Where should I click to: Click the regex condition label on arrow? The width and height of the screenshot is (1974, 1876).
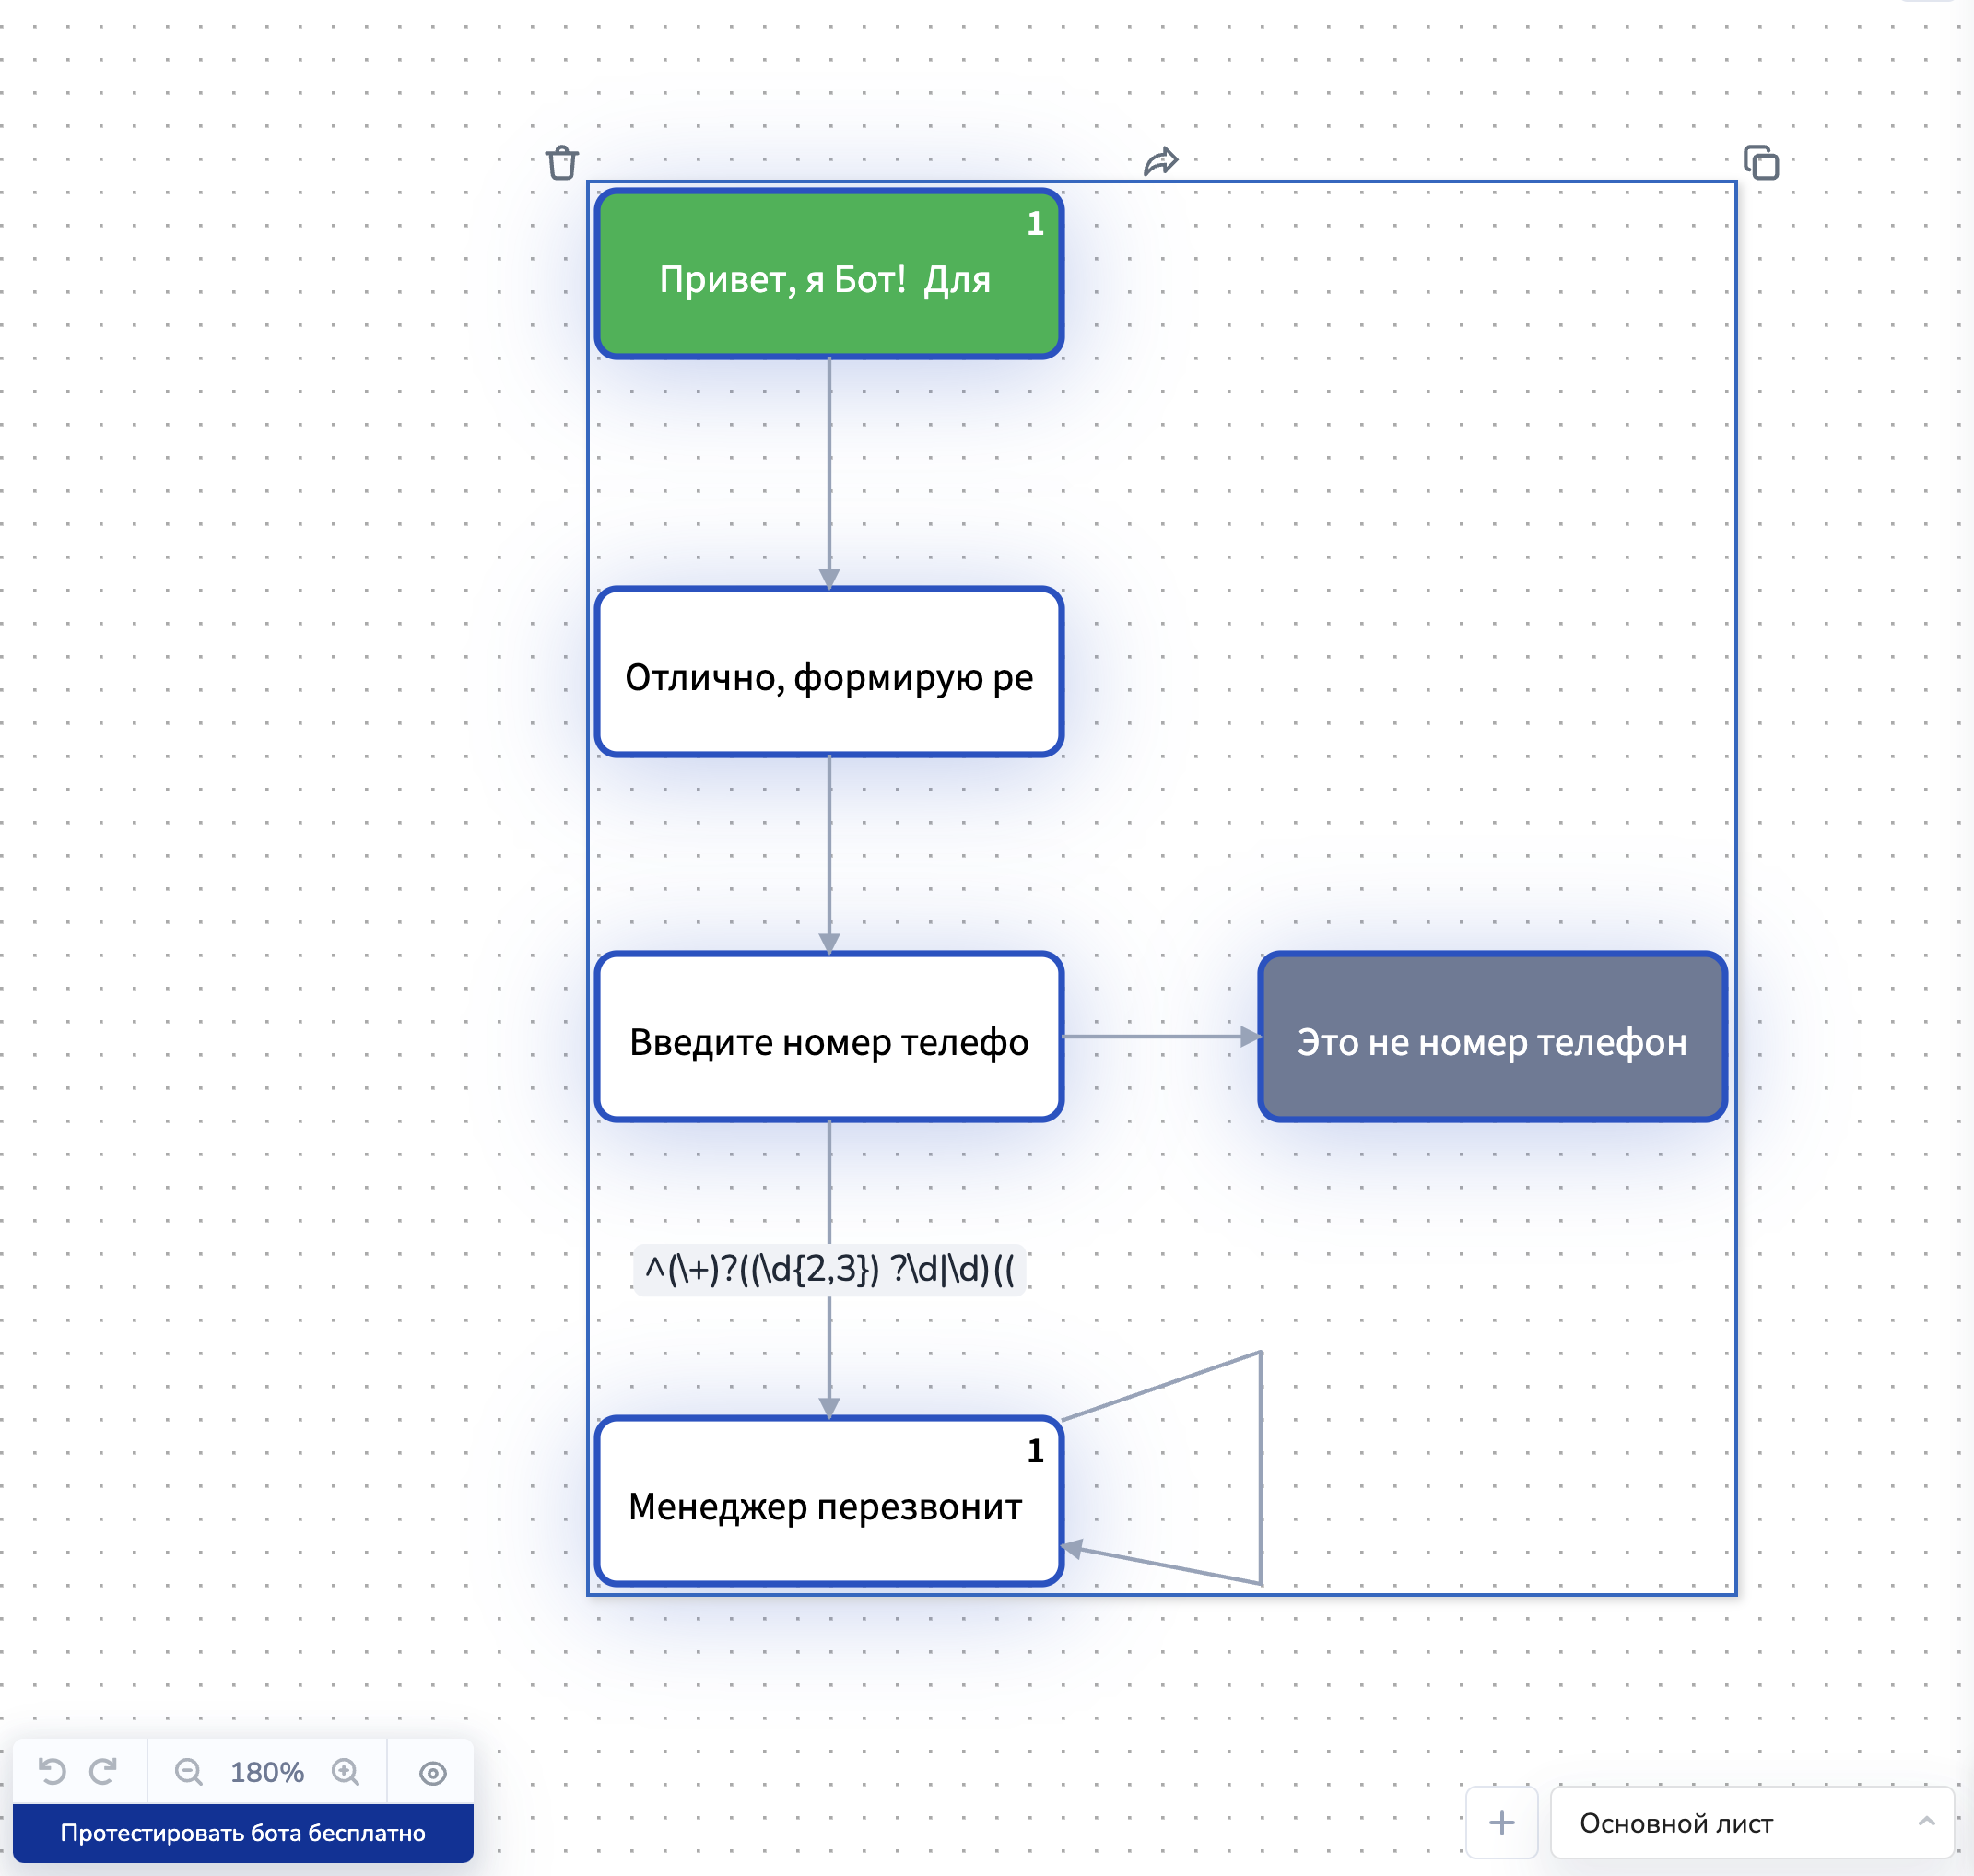tap(829, 1270)
